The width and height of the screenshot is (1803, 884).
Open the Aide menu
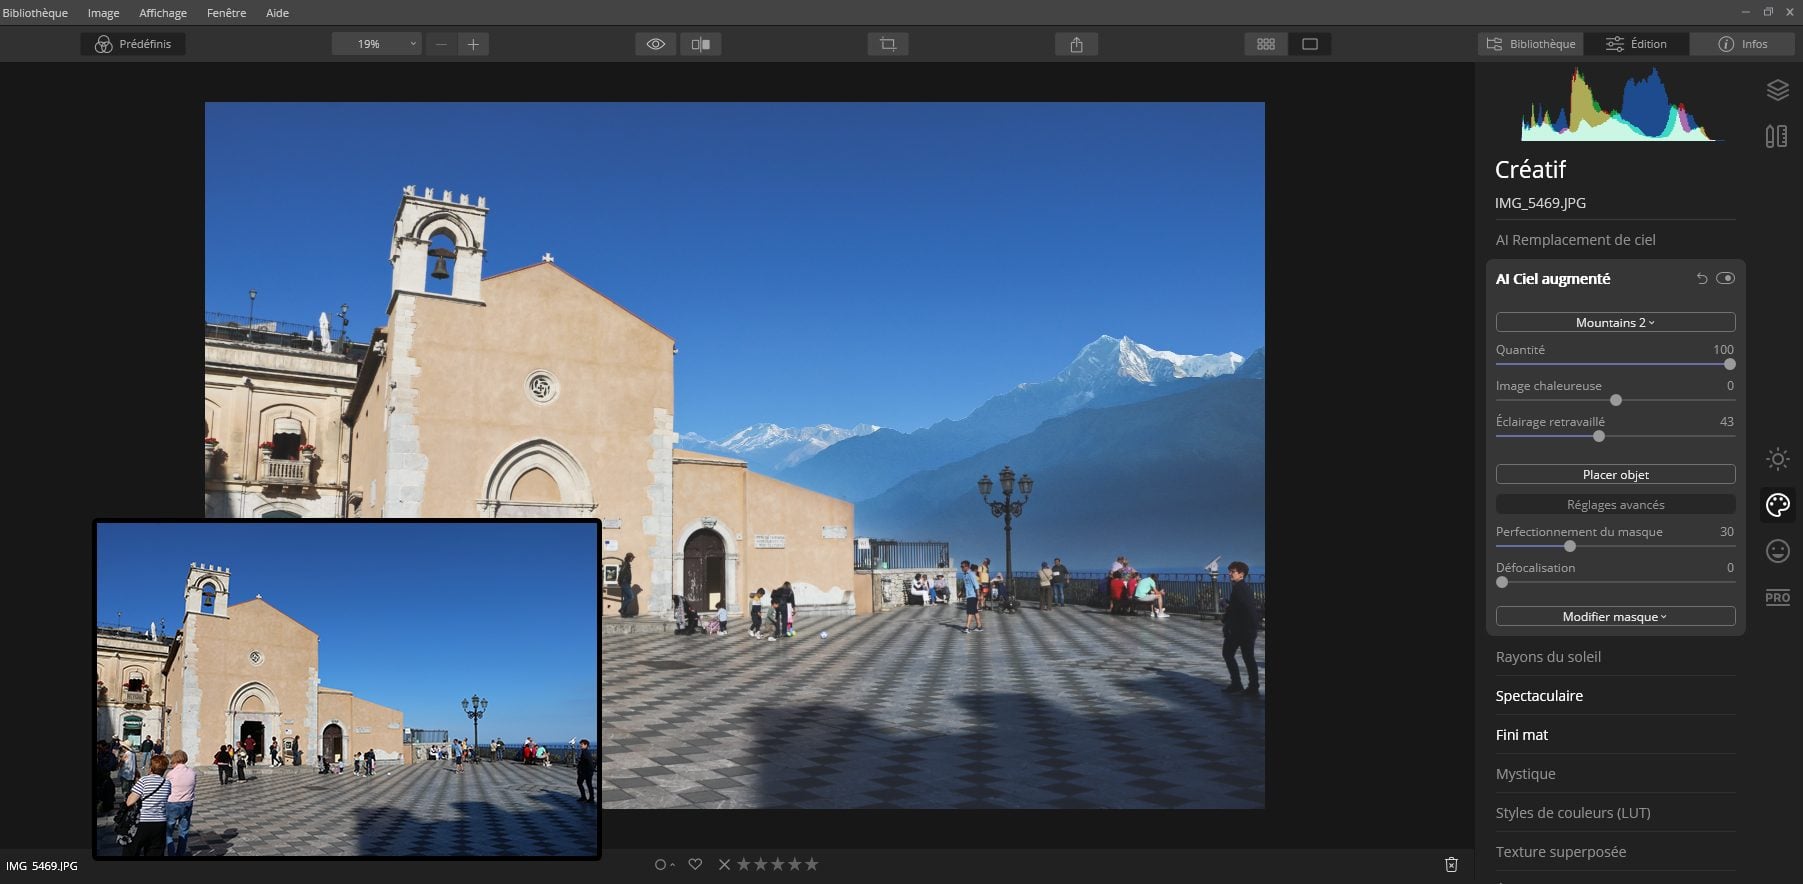tap(277, 13)
